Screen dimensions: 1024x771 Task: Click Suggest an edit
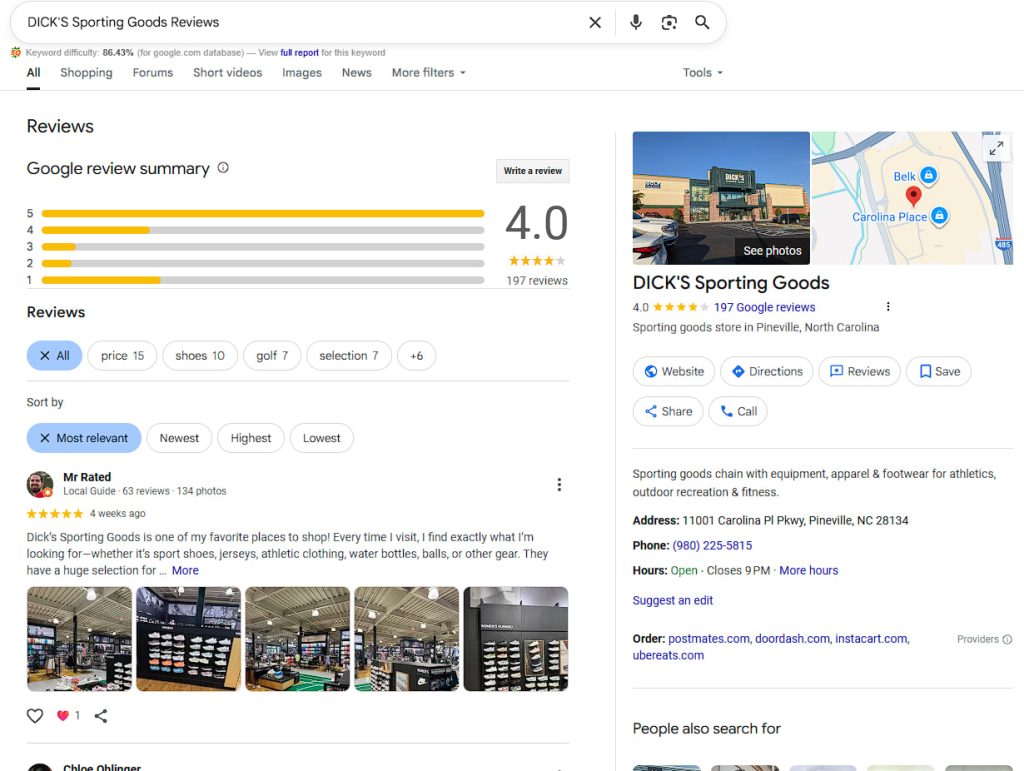673,600
